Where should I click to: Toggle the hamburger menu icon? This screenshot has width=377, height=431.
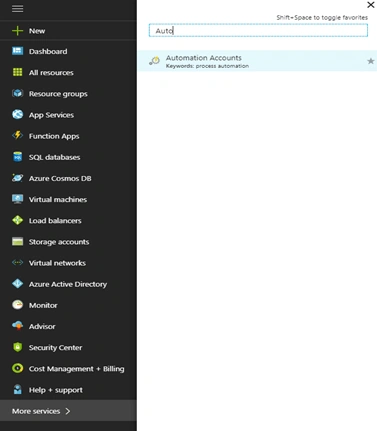17,9
